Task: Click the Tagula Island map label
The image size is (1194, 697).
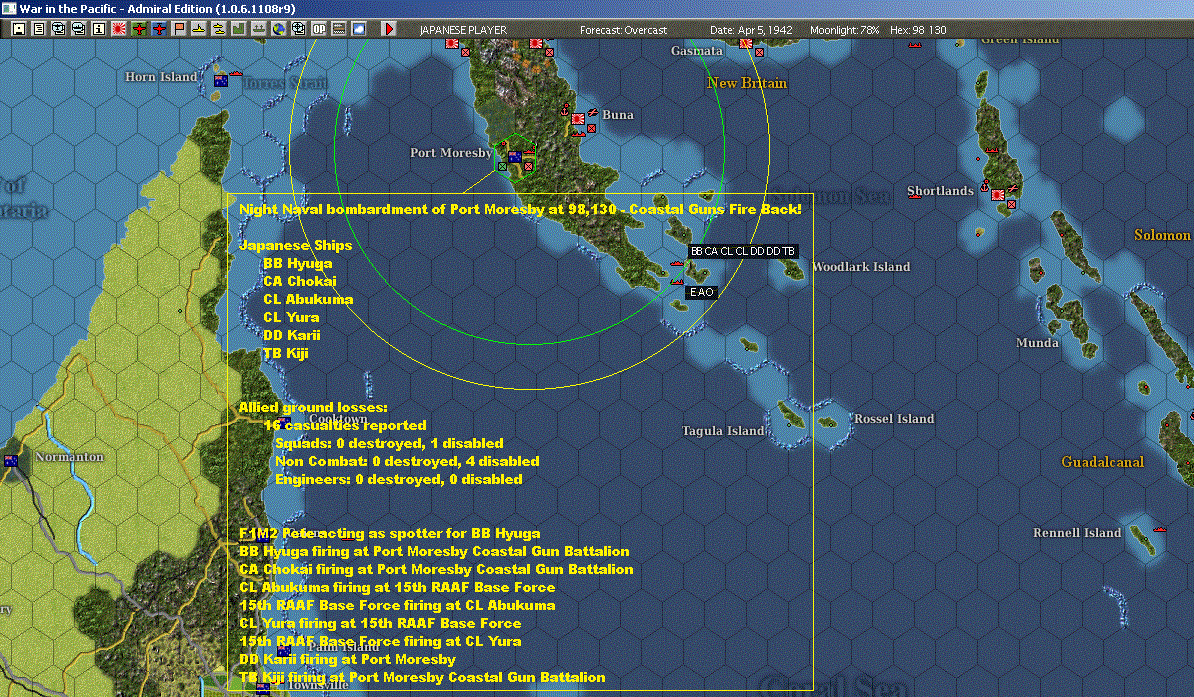Action: pyautogui.click(x=723, y=430)
